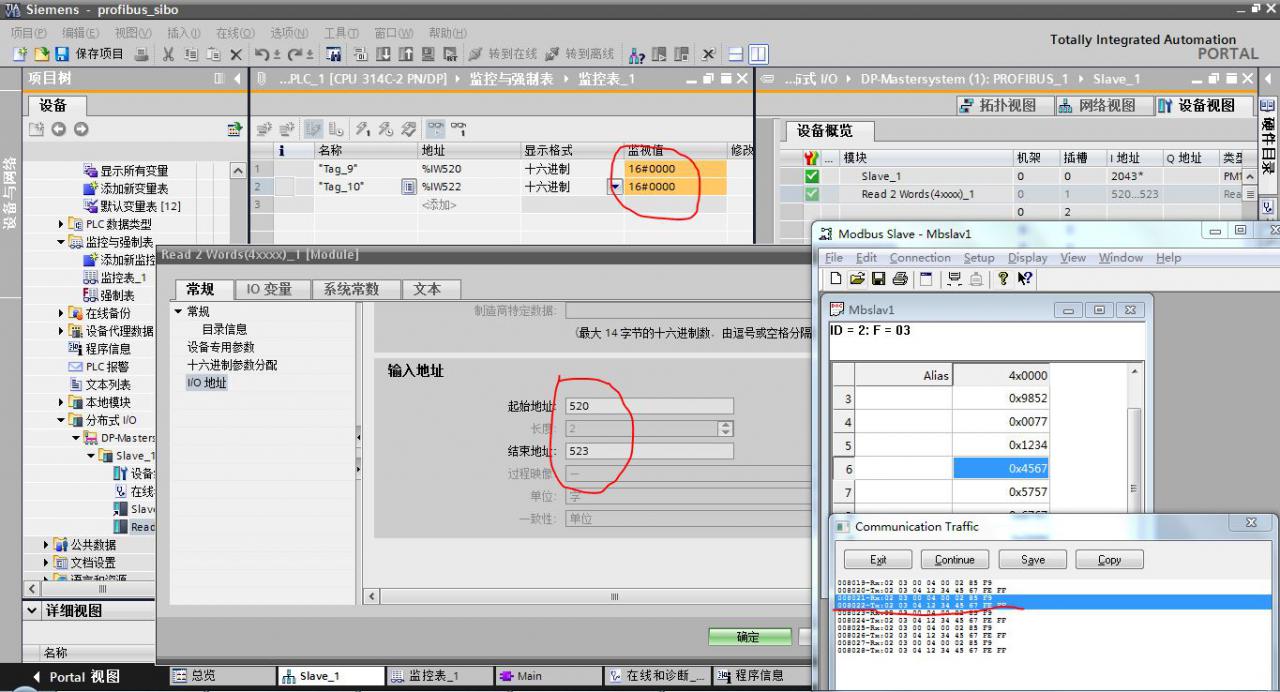1280x692 pixels.
Task: Collapse the 项目树 panel arrow
Action: 237,78
